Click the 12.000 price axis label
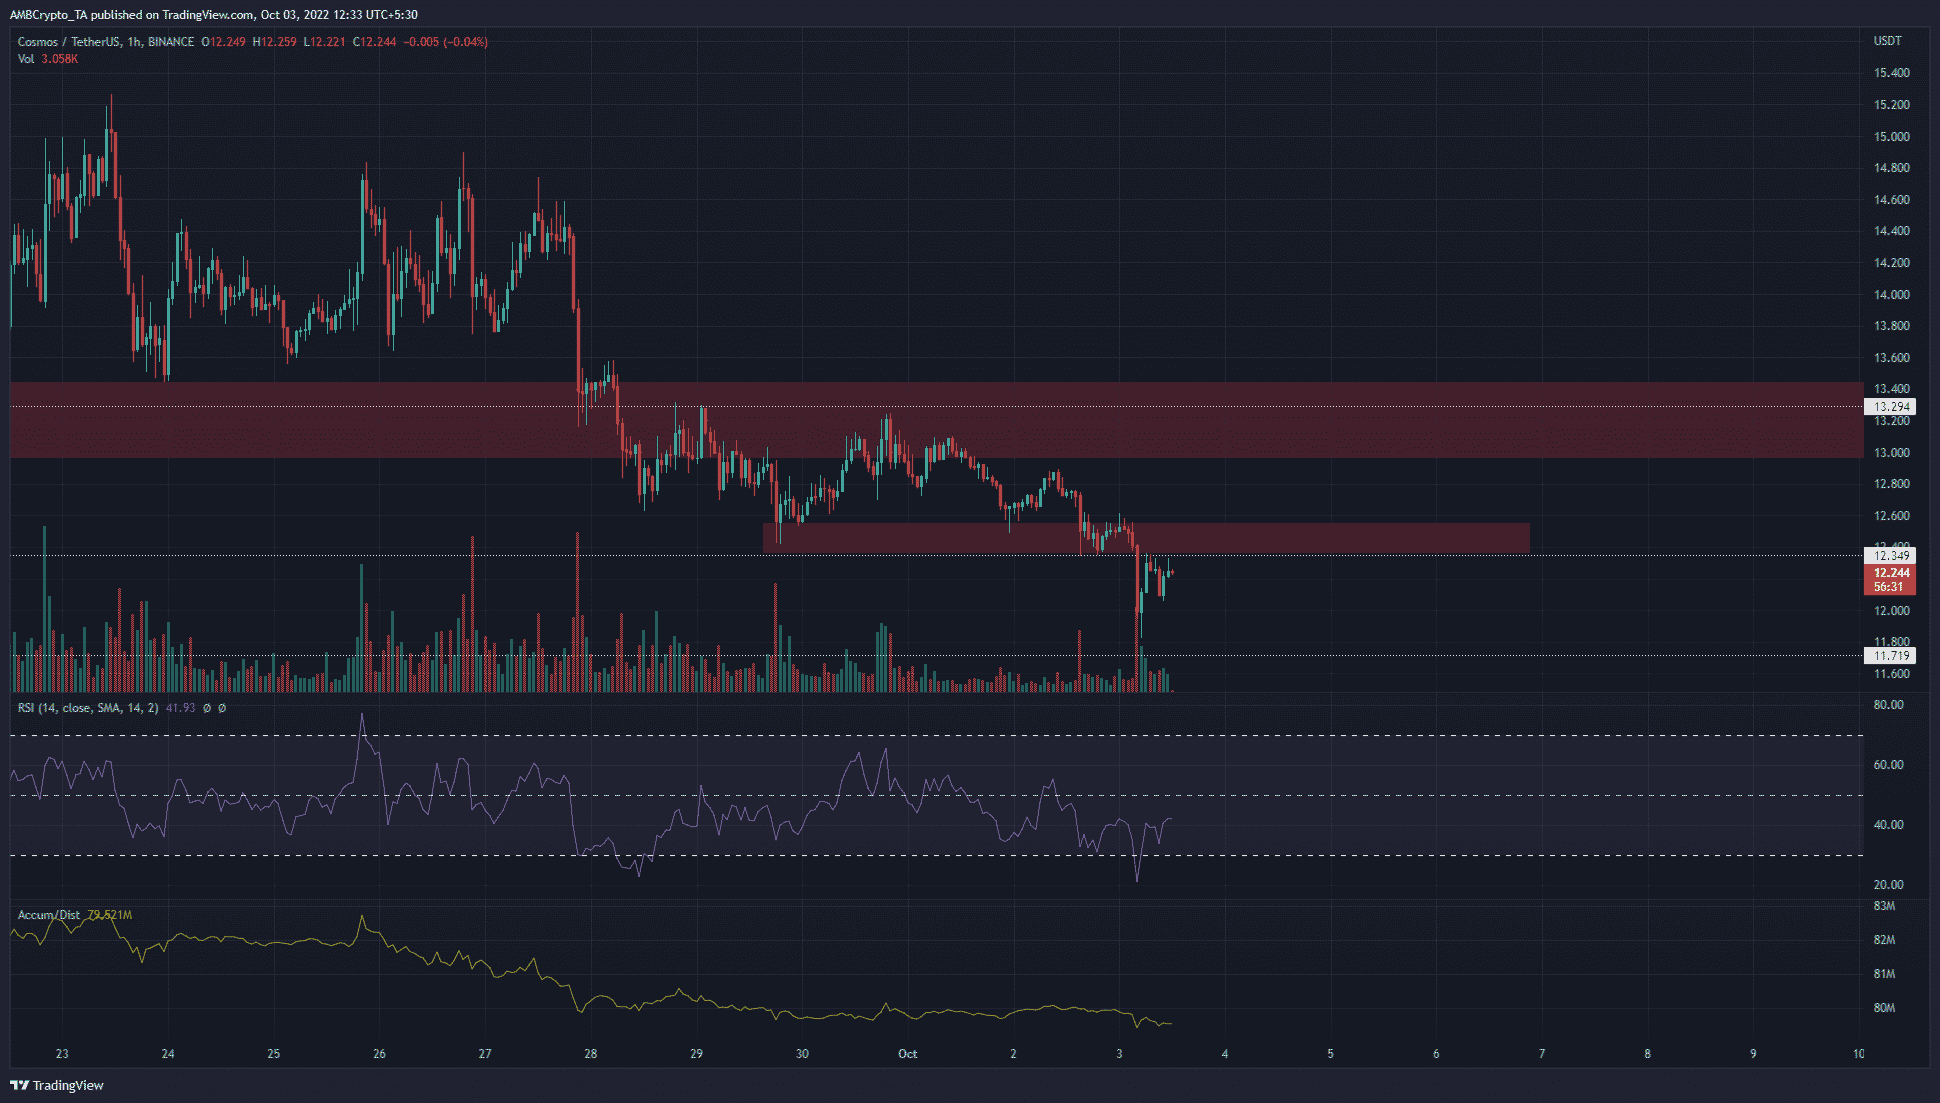The image size is (1940, 1103). (1891, 611)
